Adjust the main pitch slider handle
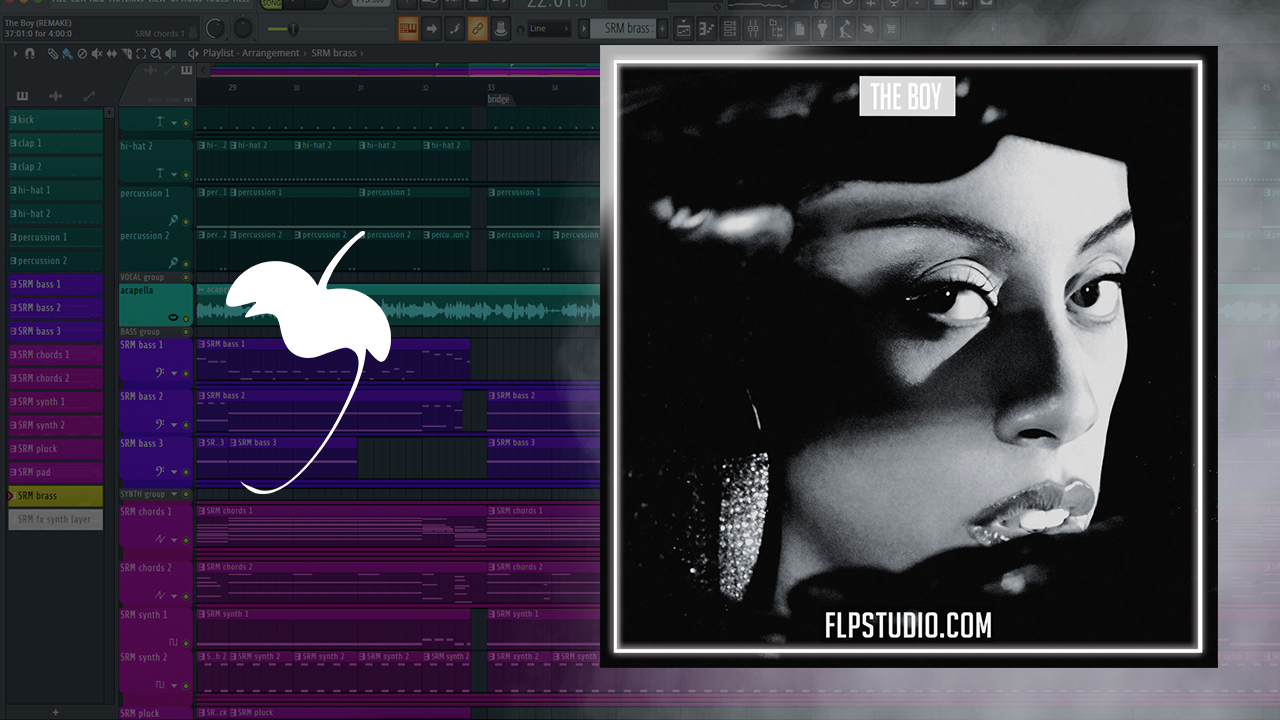The image size is (1280, 720). point(295,28)
